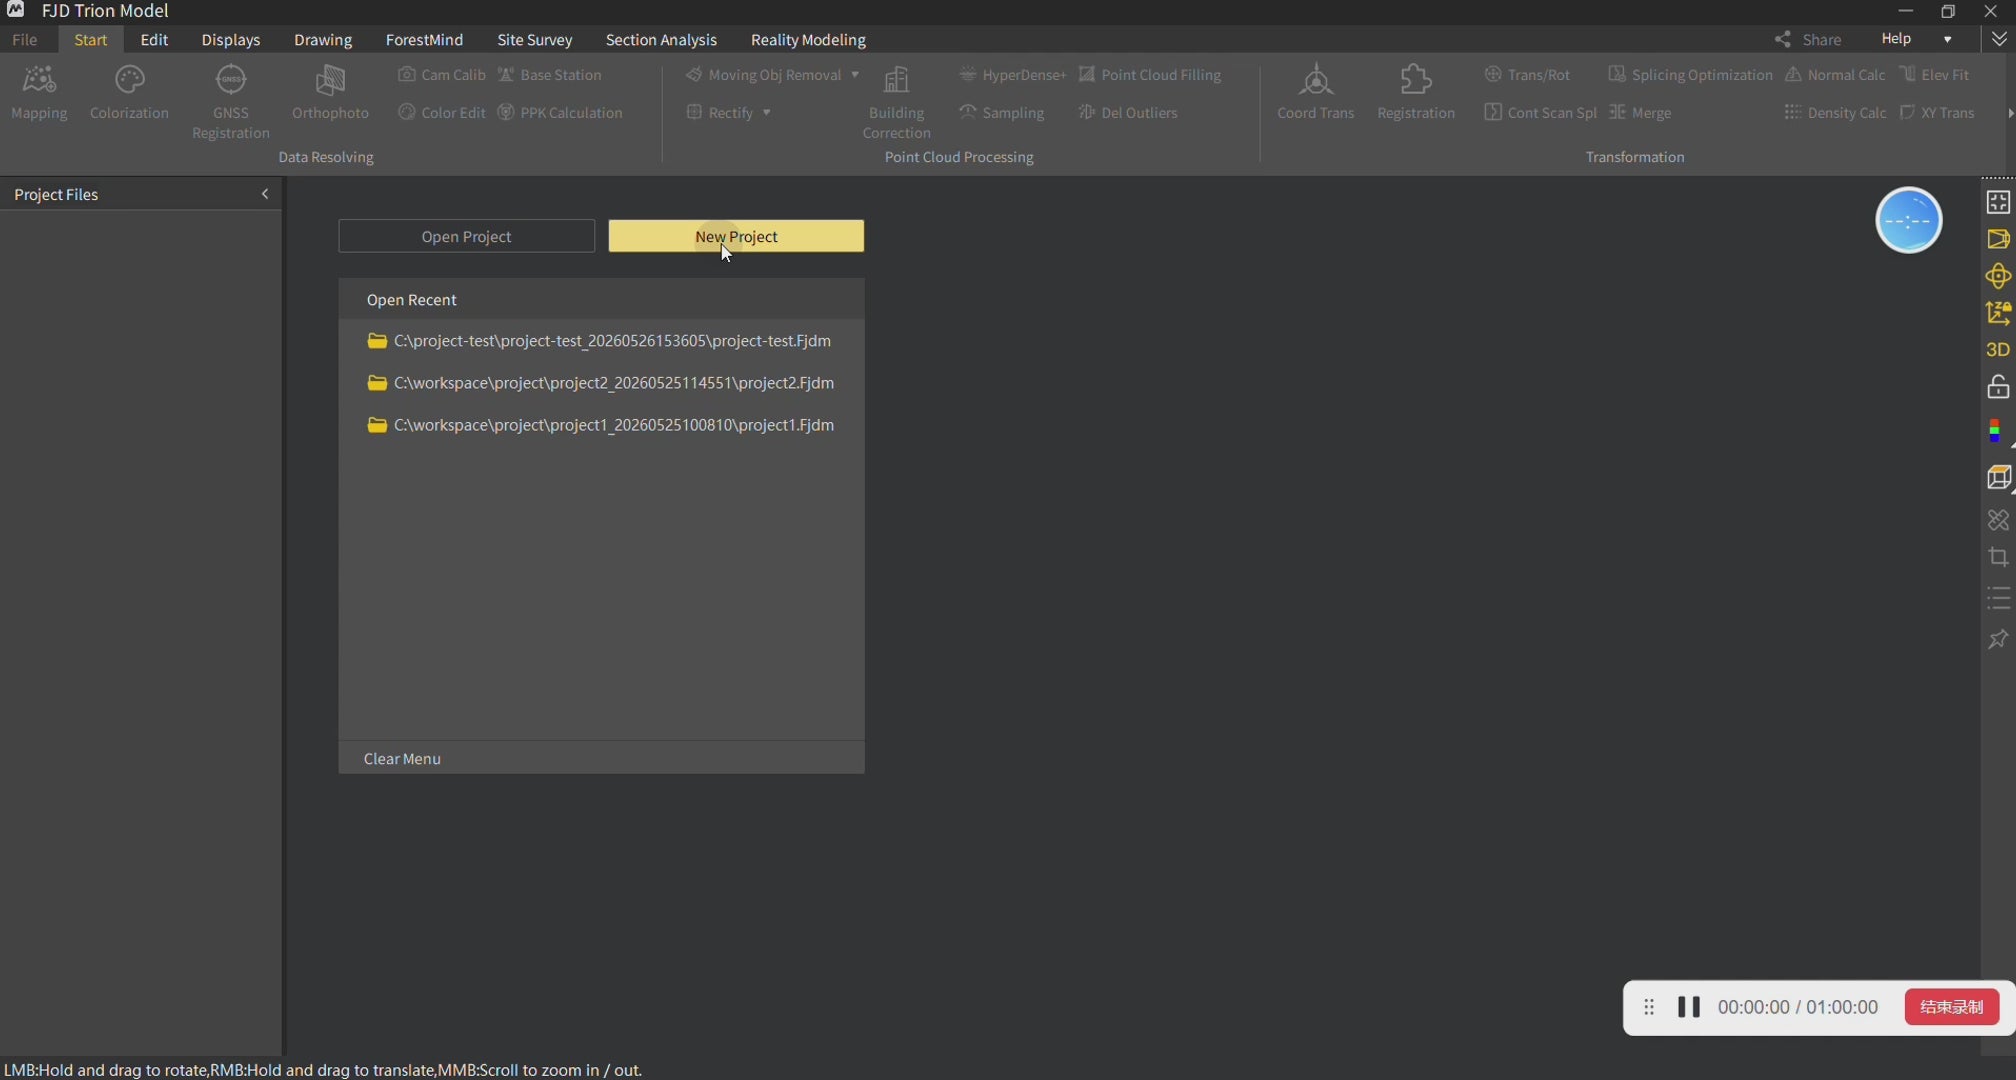Screen dimensions: 2016x1080
Task: Open recent project project-test.Fjdm
Action: click(601, 341)
